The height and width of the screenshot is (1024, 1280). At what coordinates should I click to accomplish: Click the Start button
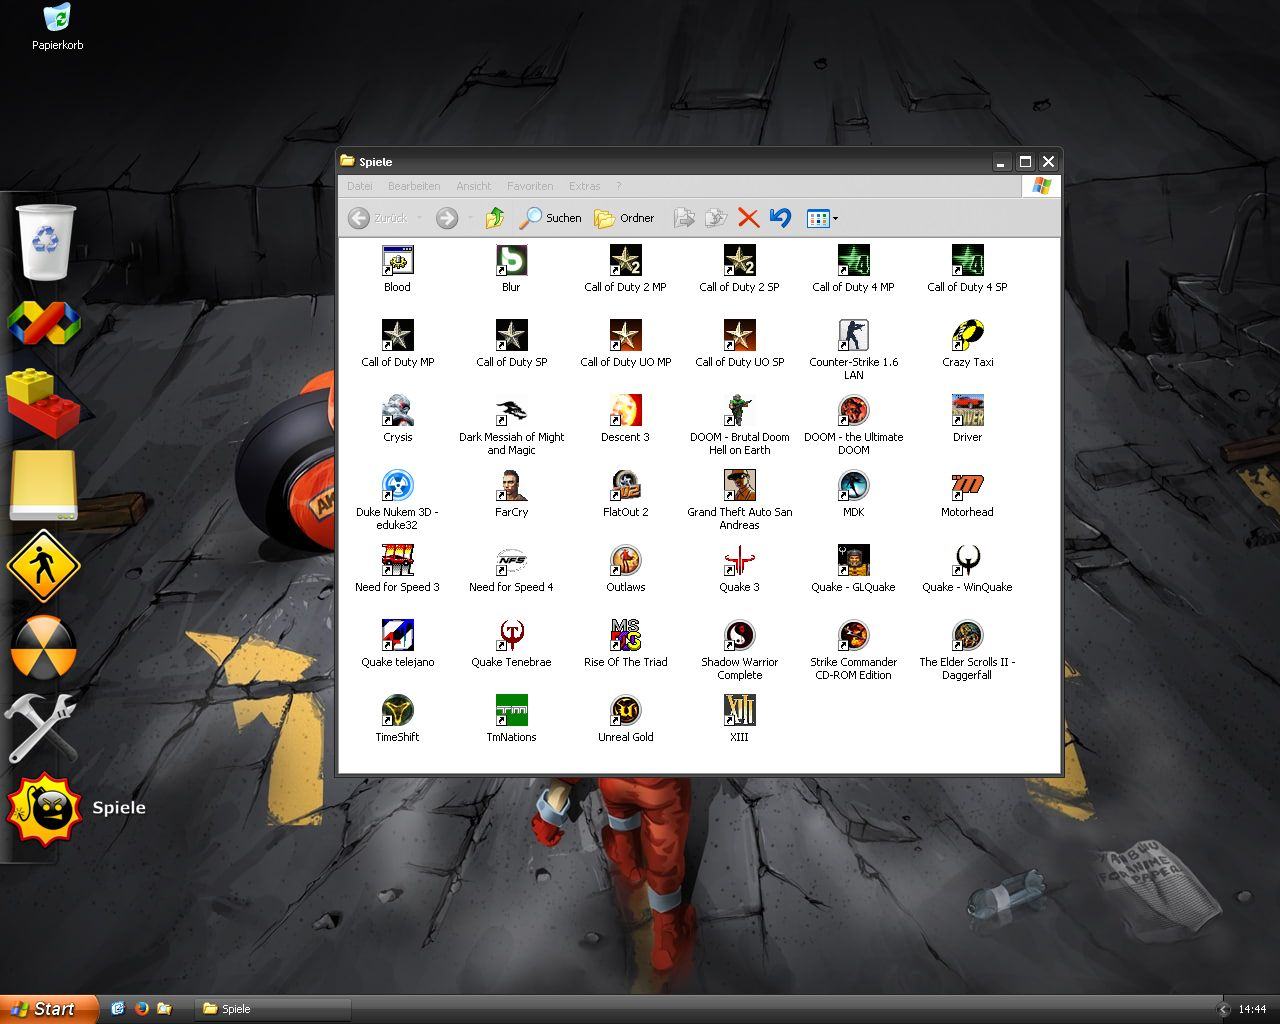pyautogui.click(x=49, y=1009)
